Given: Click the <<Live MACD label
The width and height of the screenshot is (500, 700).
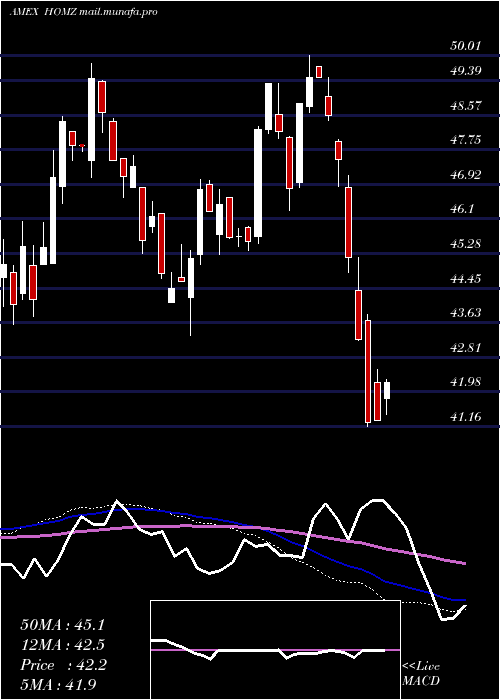Looking at the screenshot, I should (x=421, y=674).
